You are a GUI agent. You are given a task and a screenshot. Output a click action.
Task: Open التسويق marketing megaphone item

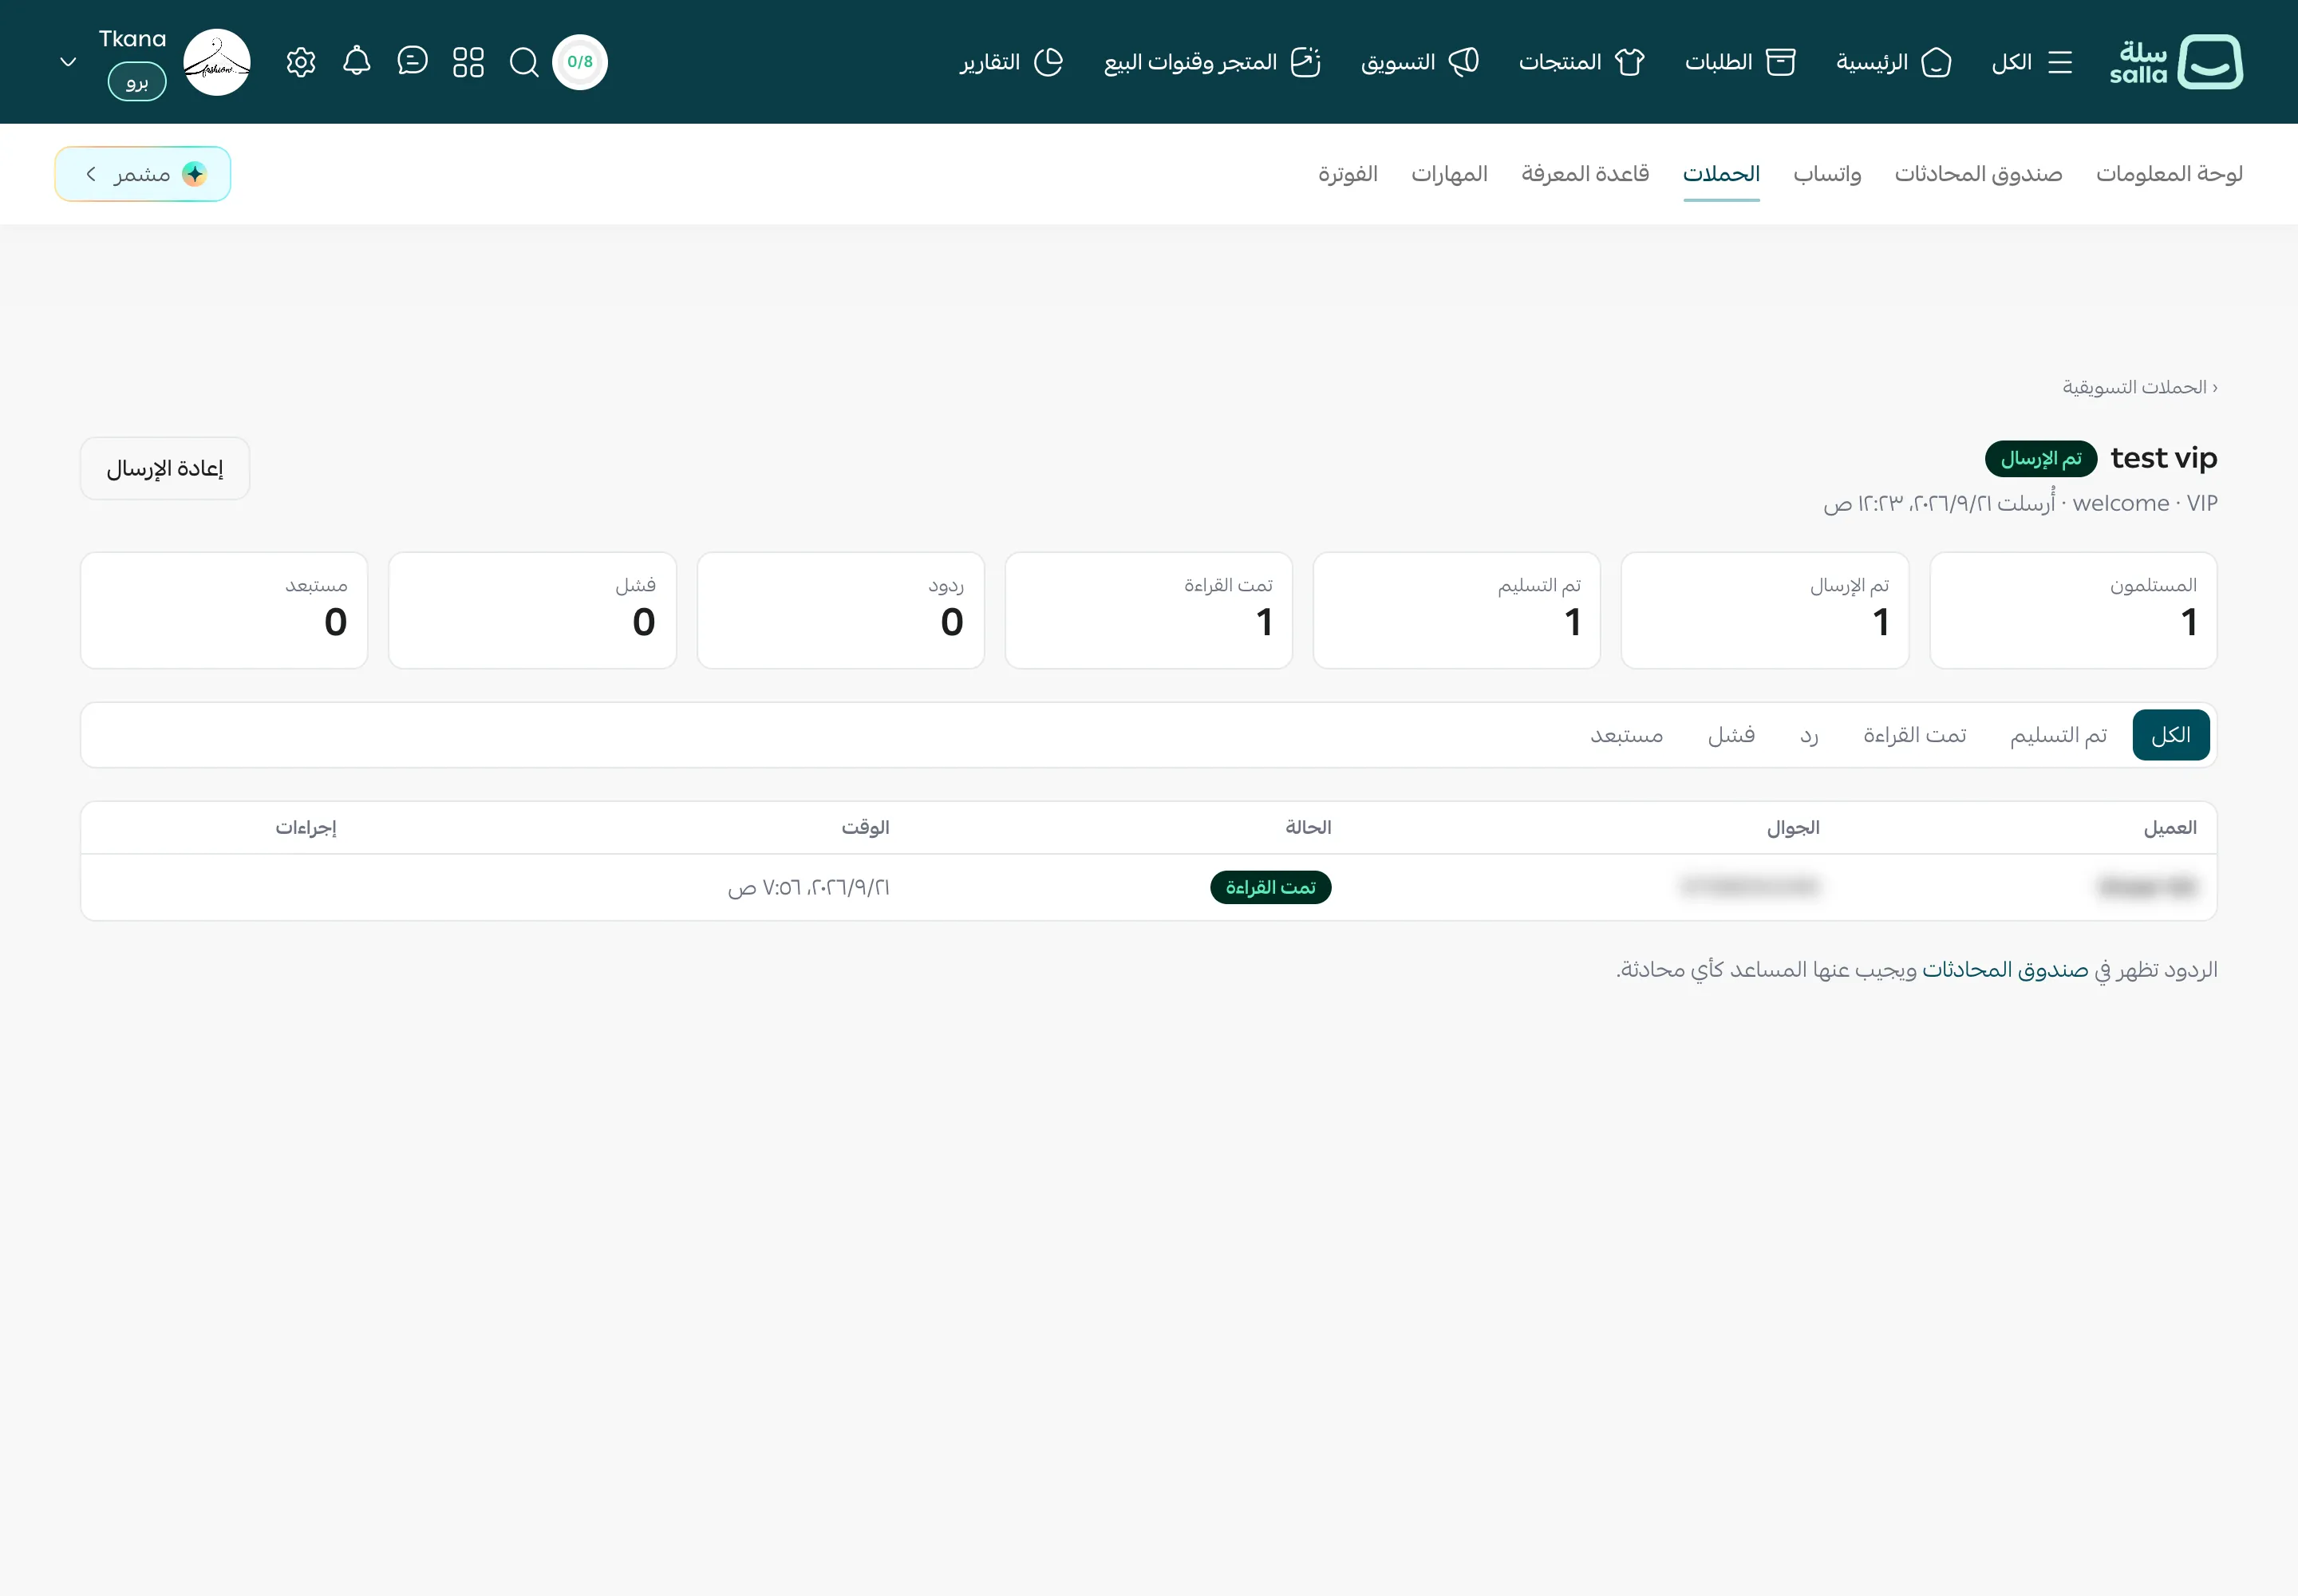1420,62
